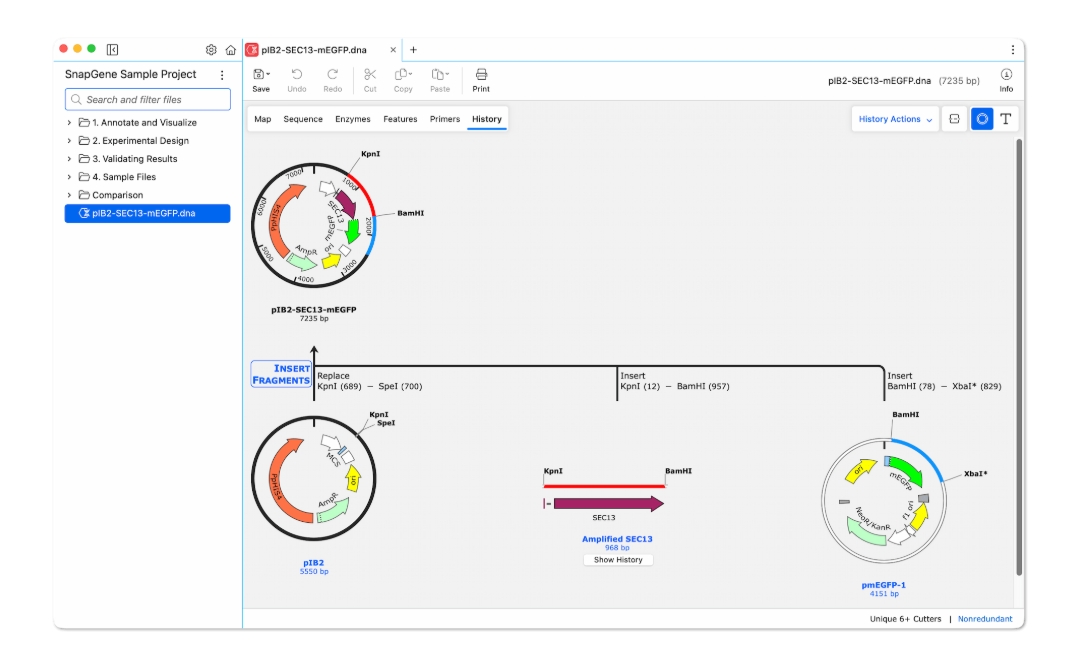The height and width of the screenshot is (653, 1083).
Task: Click Replace KpnI (689) – SpeI (700) text
Action: click(x=370, y=381)
